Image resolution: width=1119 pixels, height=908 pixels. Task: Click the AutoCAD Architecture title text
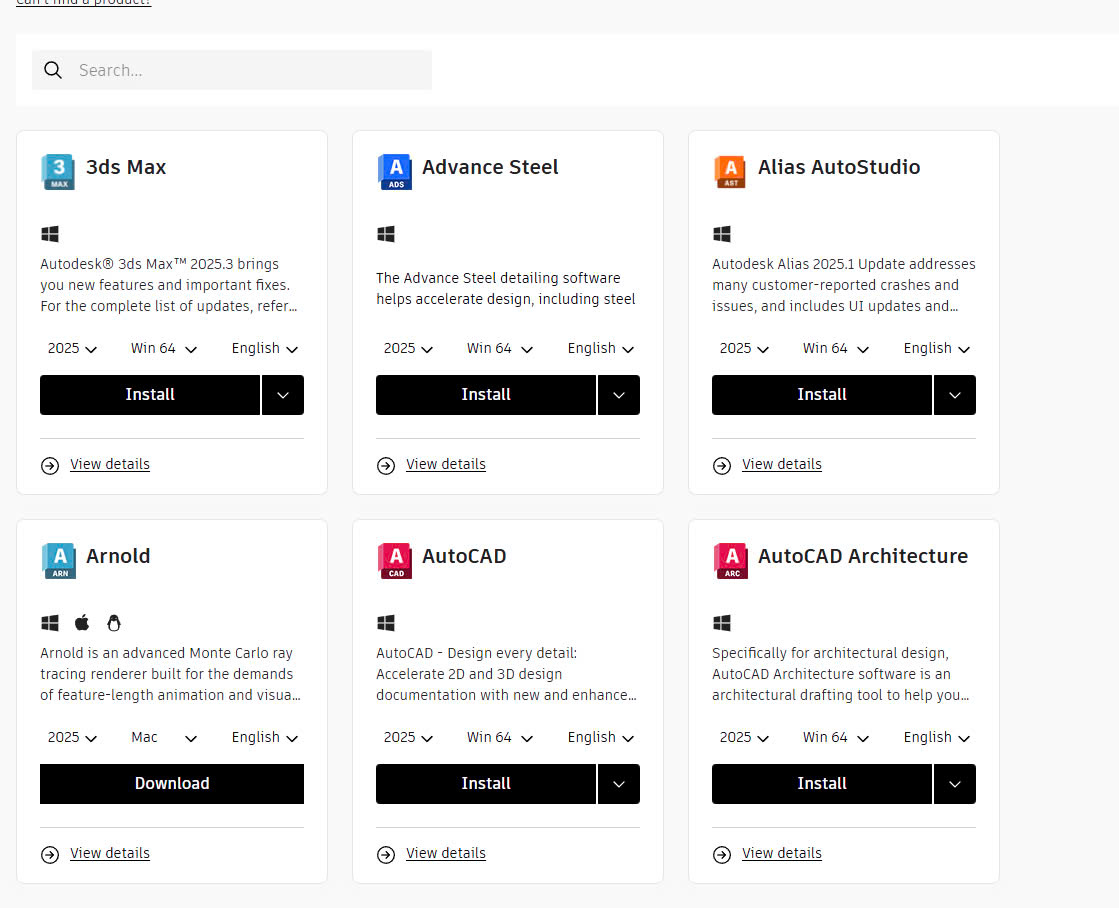coord(863,556)
